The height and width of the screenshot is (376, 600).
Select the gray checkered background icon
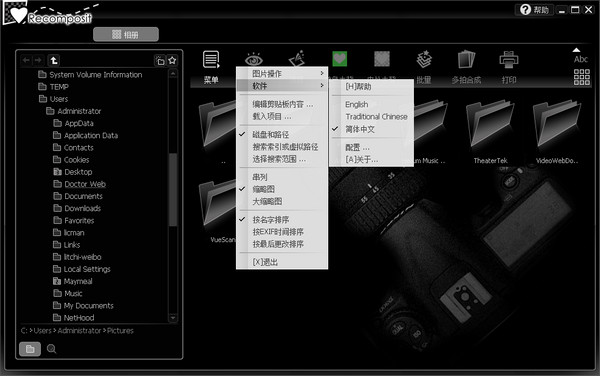tap(382, 59)
